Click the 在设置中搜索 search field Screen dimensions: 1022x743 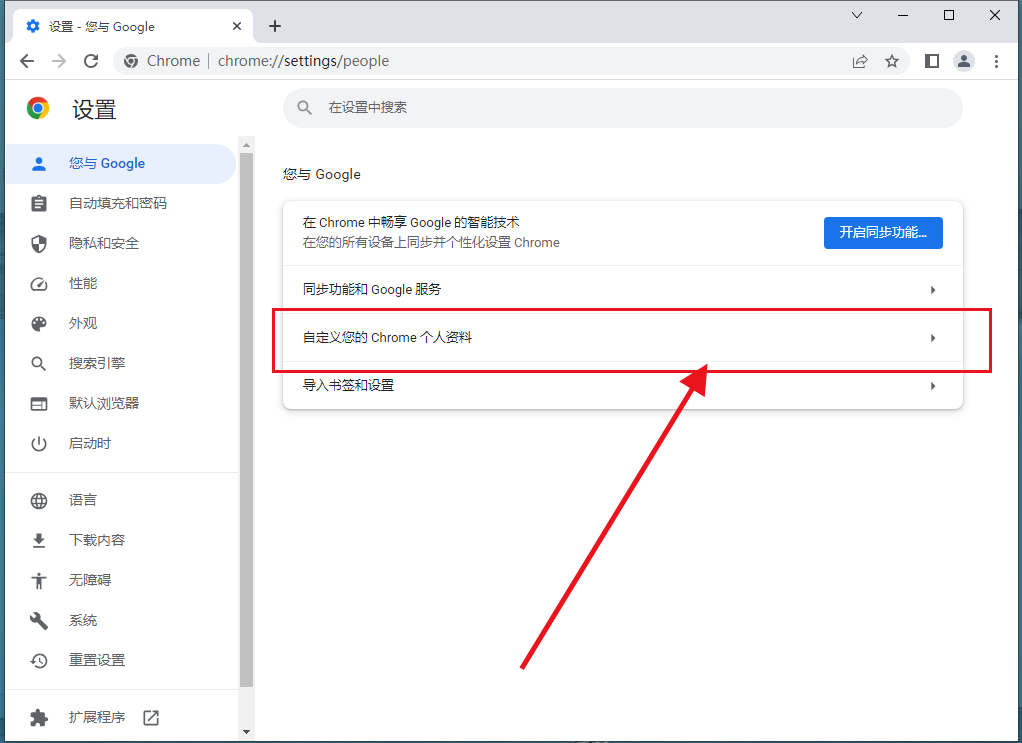pyautogui.click(x=622, y=107)
